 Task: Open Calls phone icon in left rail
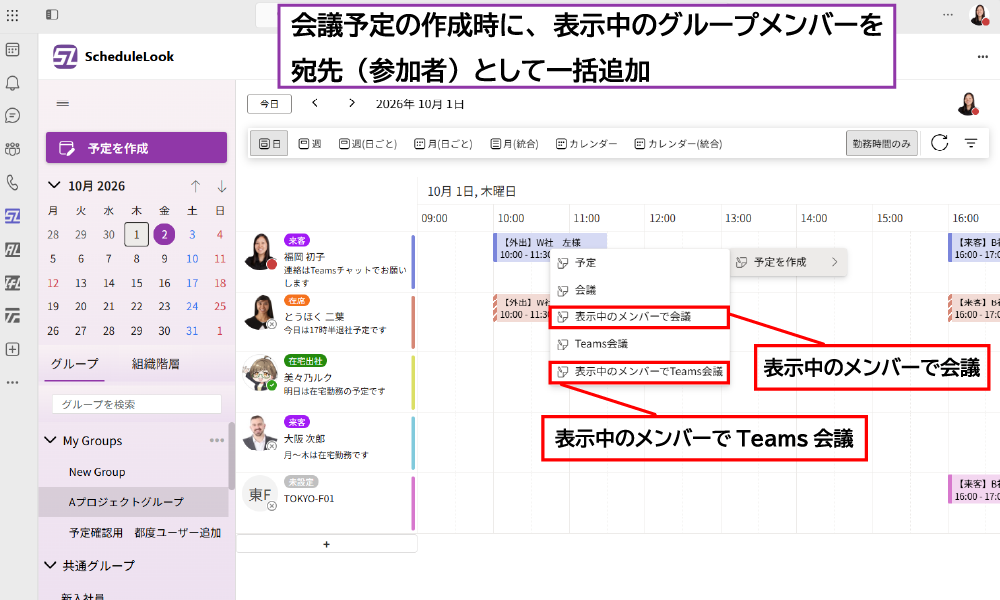(12, 182)
